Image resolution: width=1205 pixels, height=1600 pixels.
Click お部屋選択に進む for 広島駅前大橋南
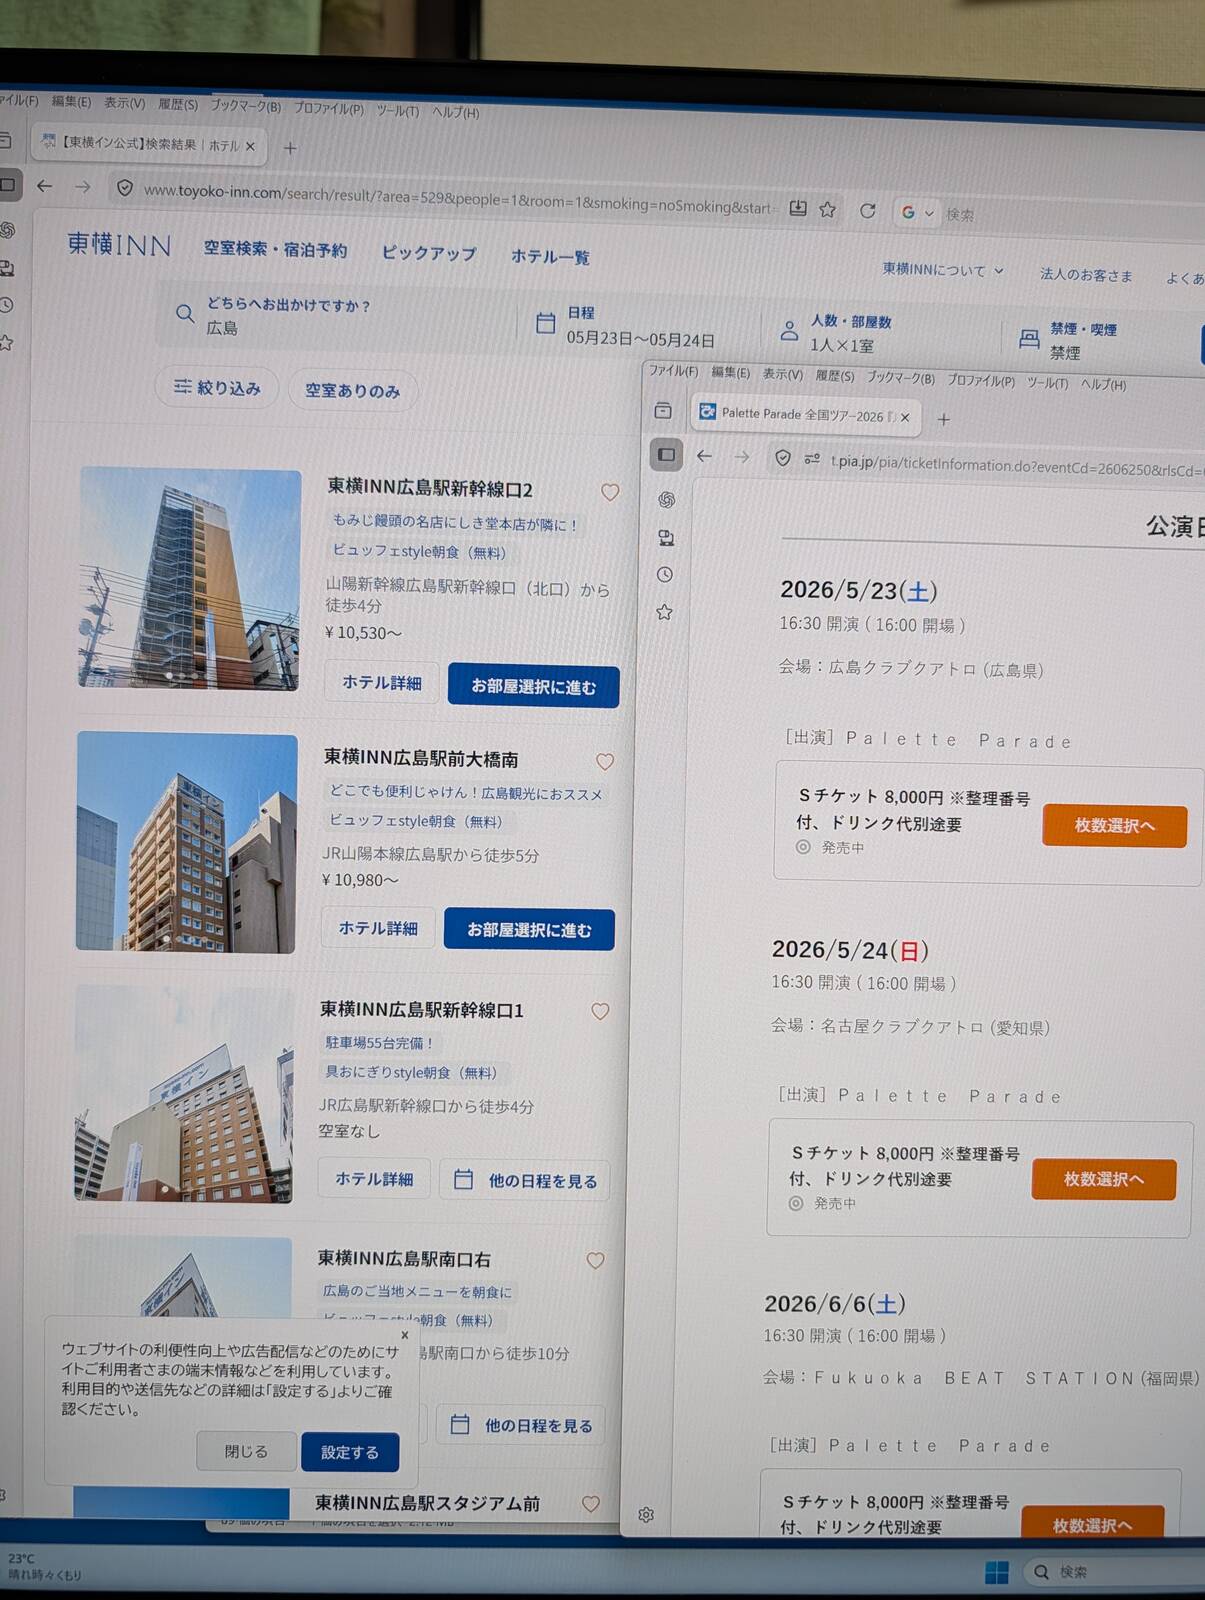click(x=529, y=930)
